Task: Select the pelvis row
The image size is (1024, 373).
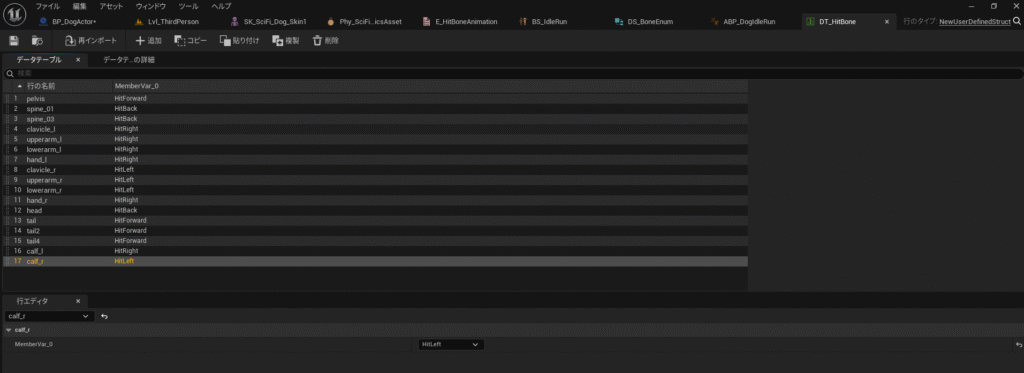Action: click(x=376, y=98)
